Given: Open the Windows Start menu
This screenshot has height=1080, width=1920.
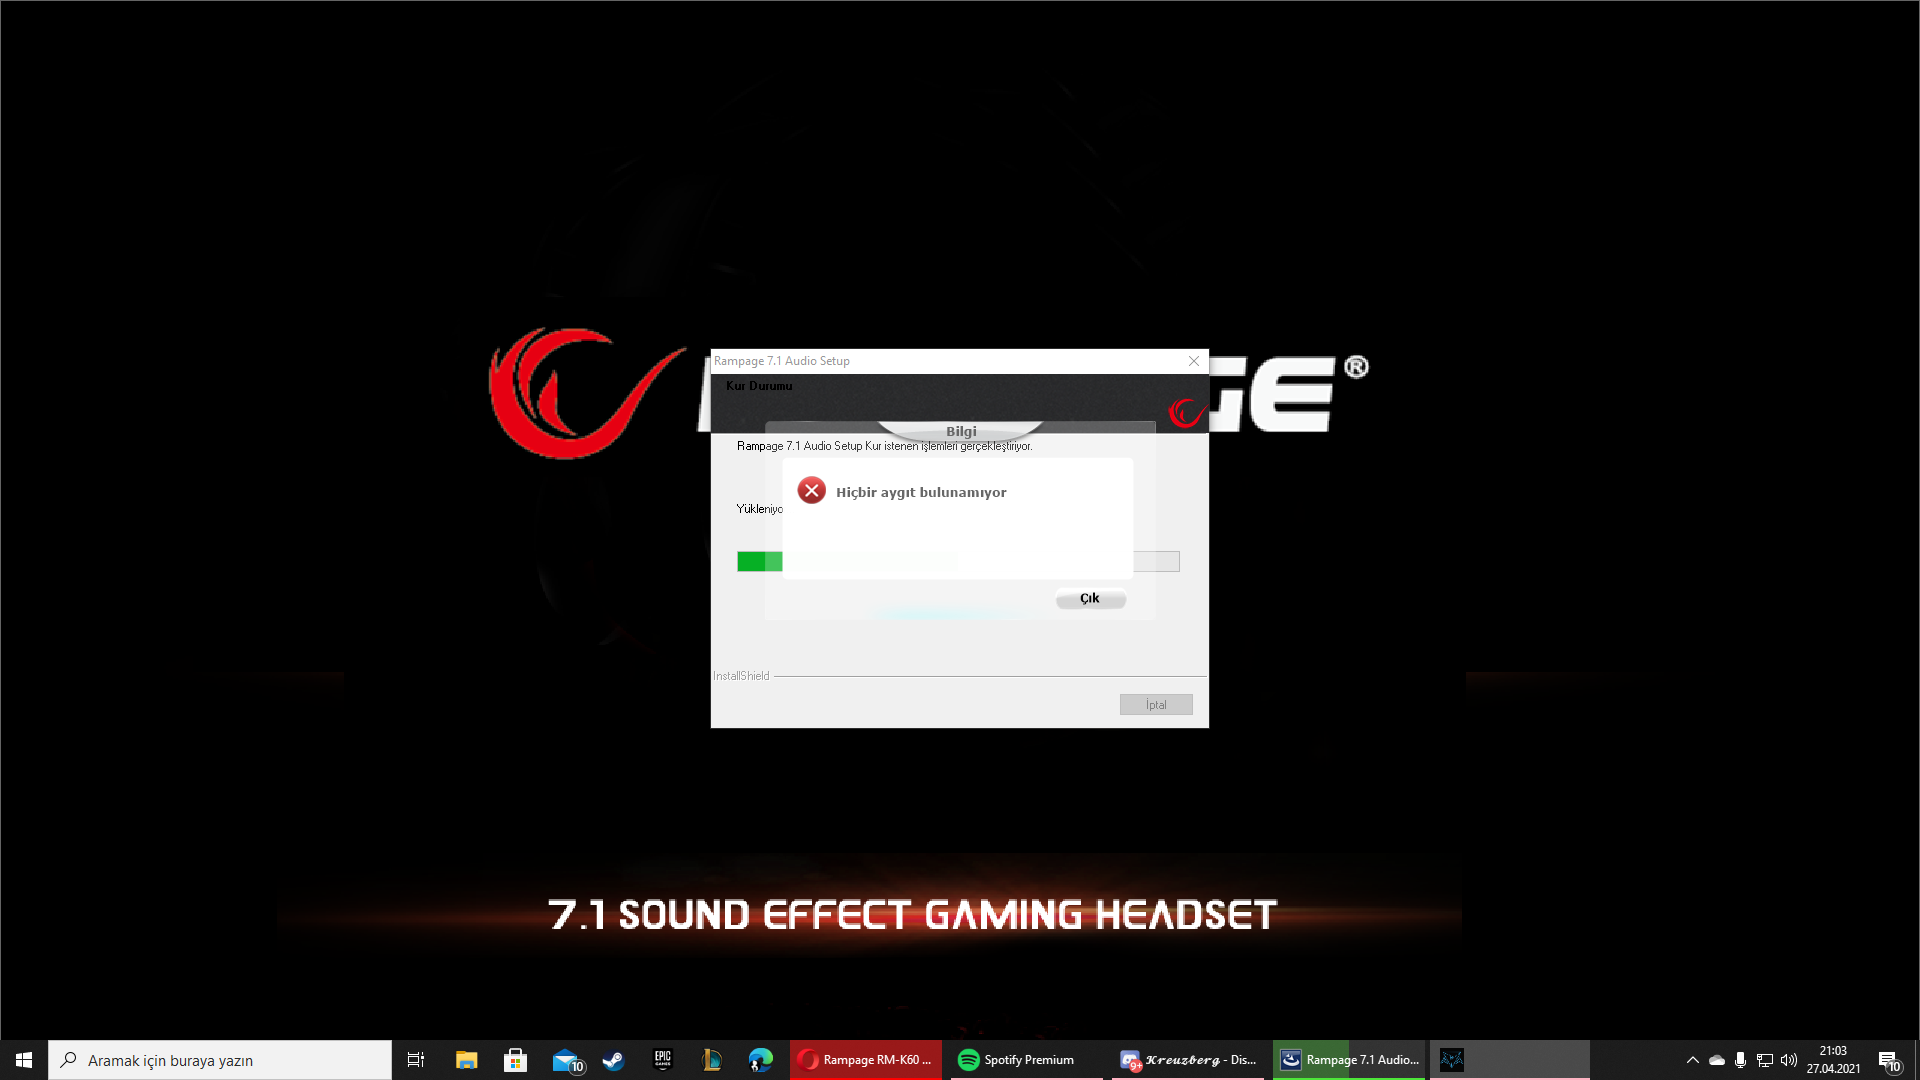Looking at the screenshot, I should (x=24, y=1060).
